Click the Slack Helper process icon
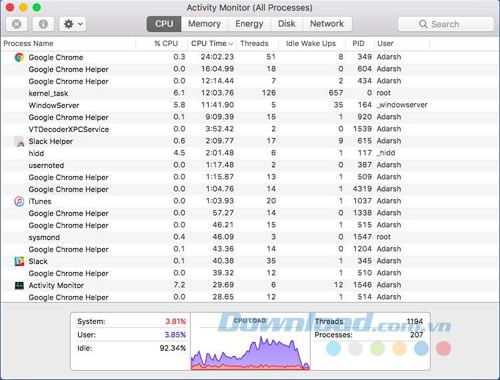The image size is (500, 380). click(19, 141)
